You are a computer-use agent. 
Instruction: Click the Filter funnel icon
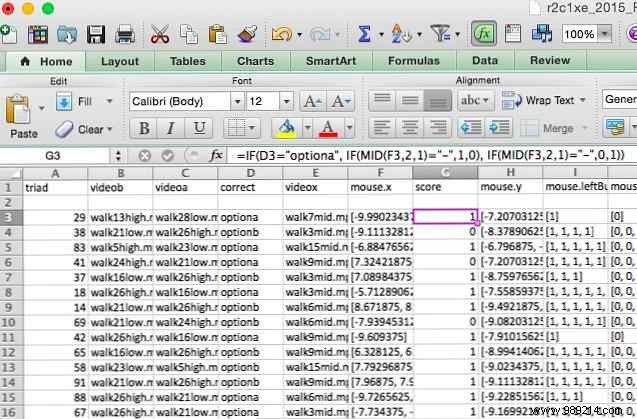[440, 34]
